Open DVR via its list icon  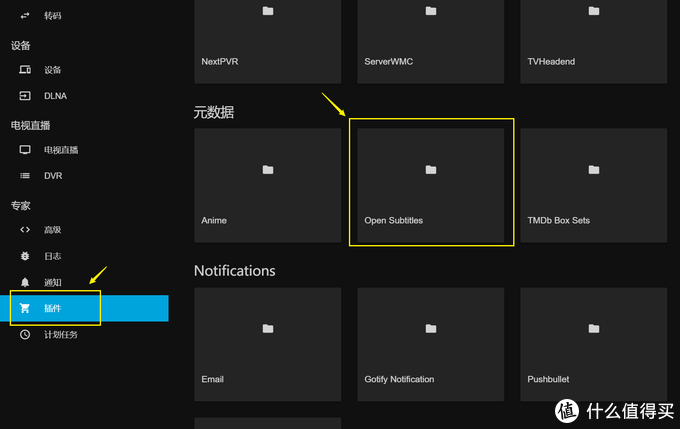[25, 176]
